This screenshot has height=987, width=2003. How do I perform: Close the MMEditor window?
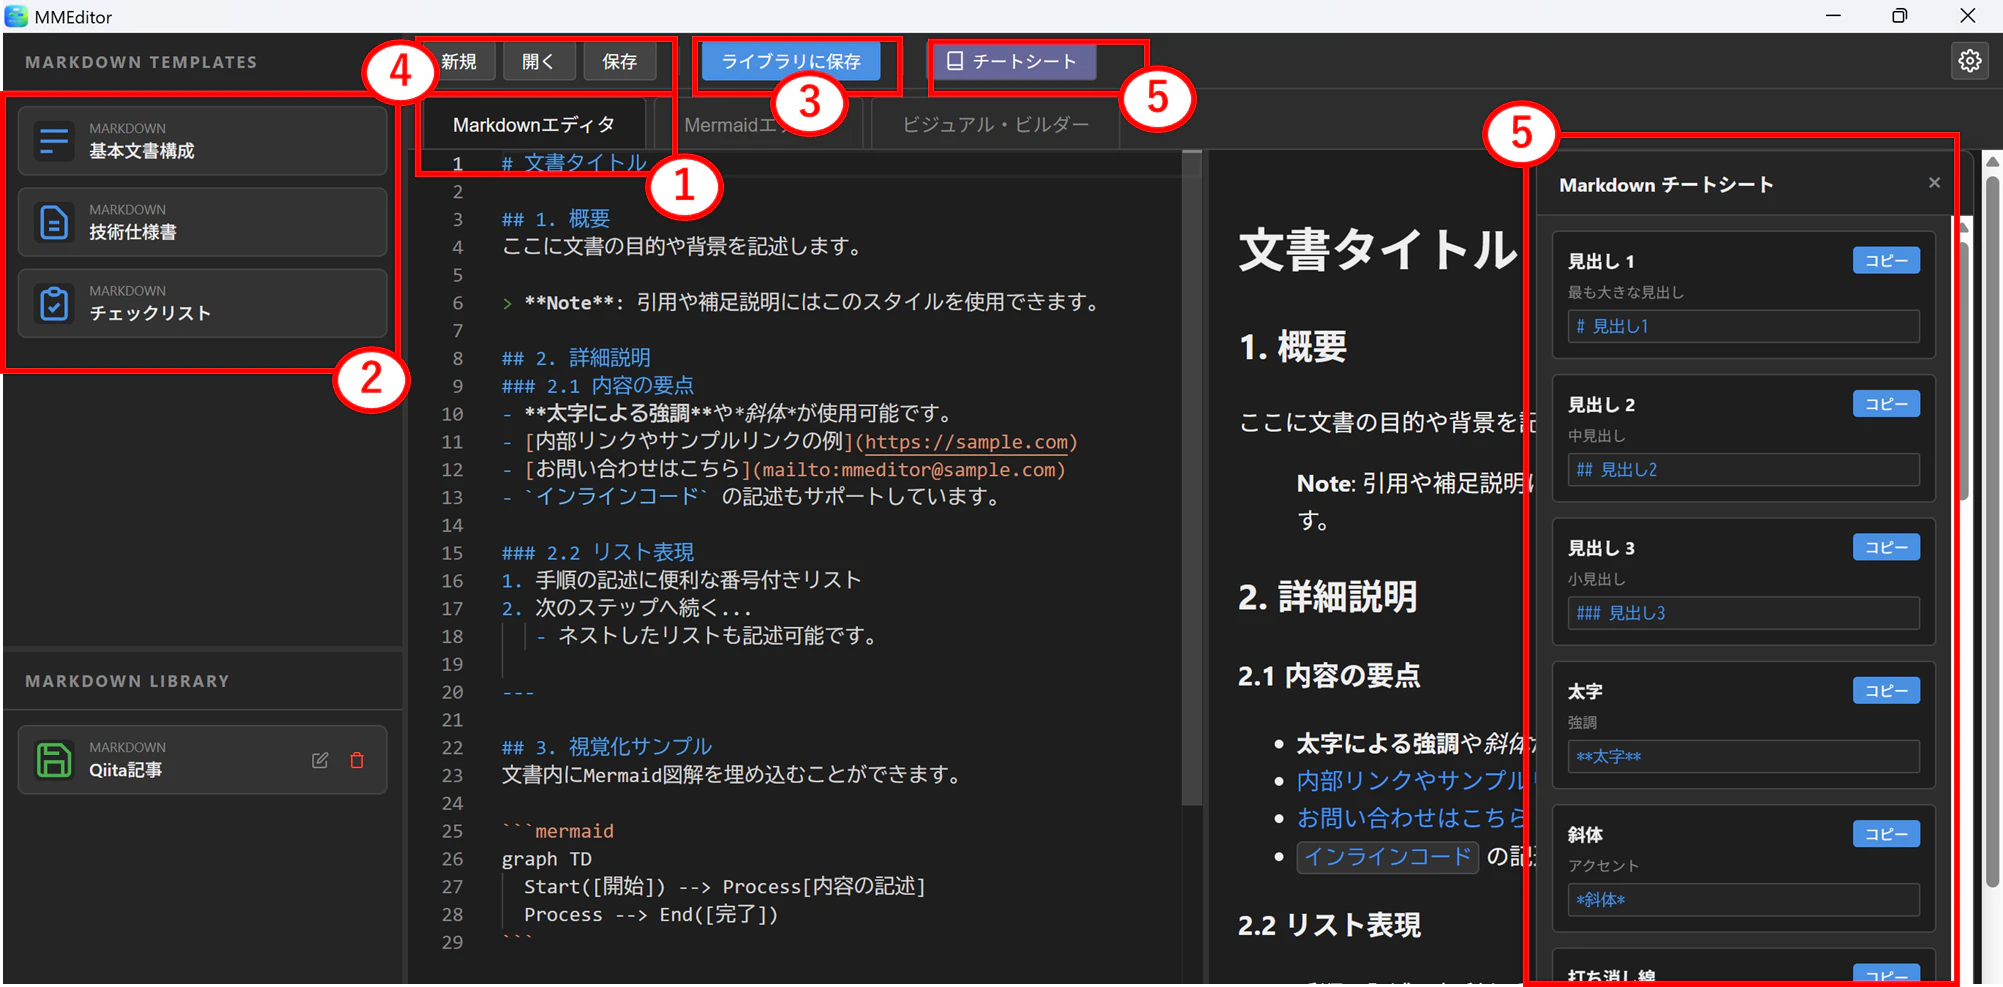point(1967,16)
